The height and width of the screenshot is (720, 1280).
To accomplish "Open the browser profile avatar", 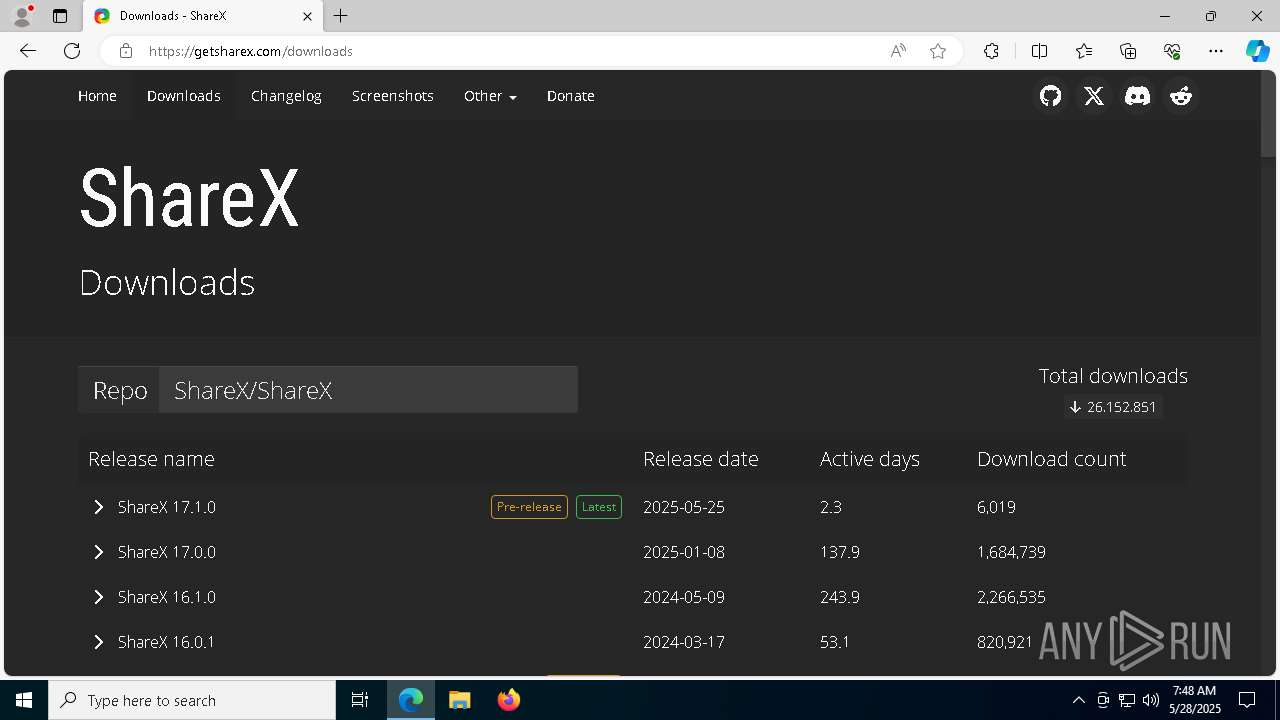I will (x=22, y=16).
